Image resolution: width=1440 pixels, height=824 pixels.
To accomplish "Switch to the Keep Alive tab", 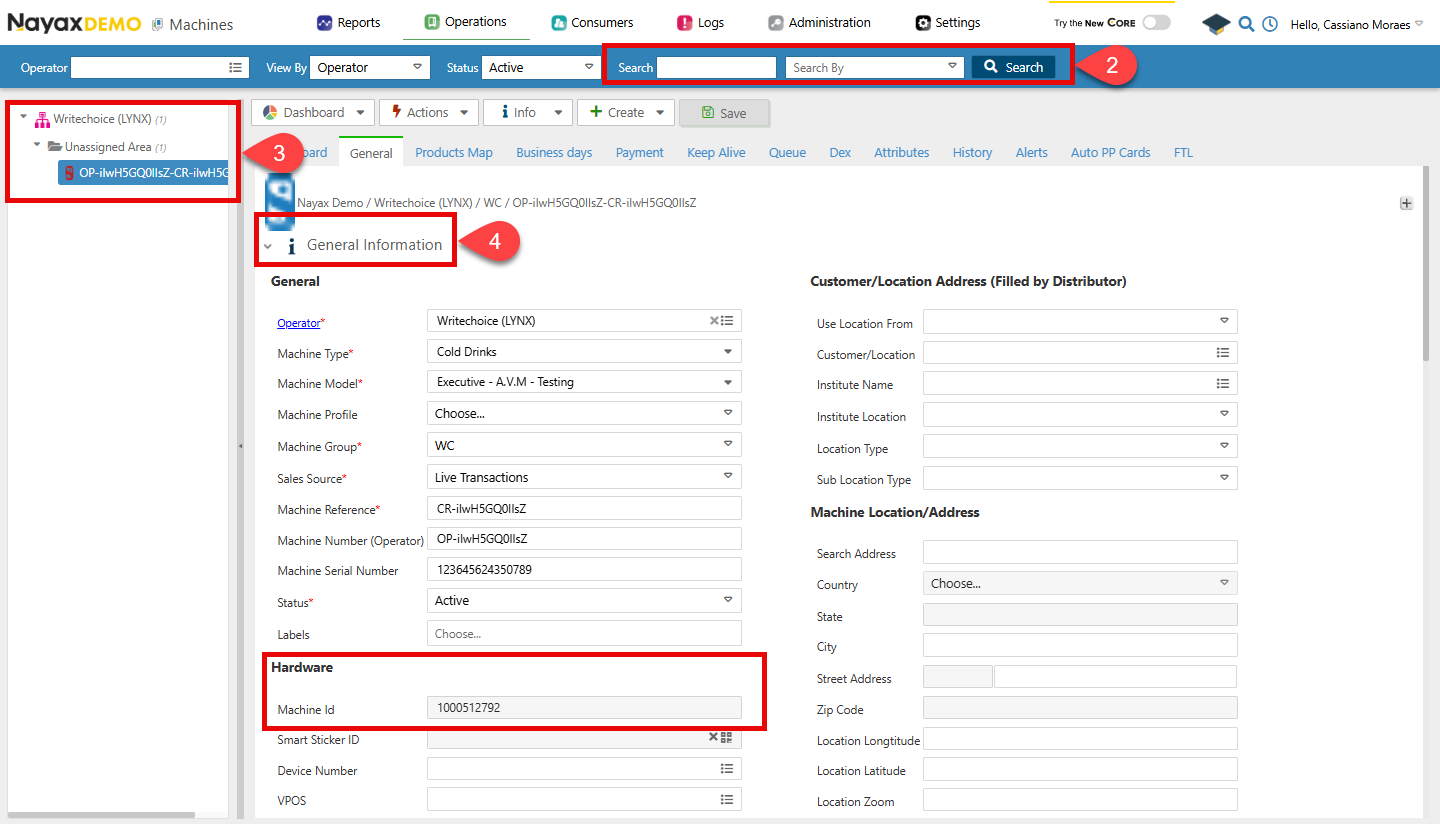I will point(716,152).
